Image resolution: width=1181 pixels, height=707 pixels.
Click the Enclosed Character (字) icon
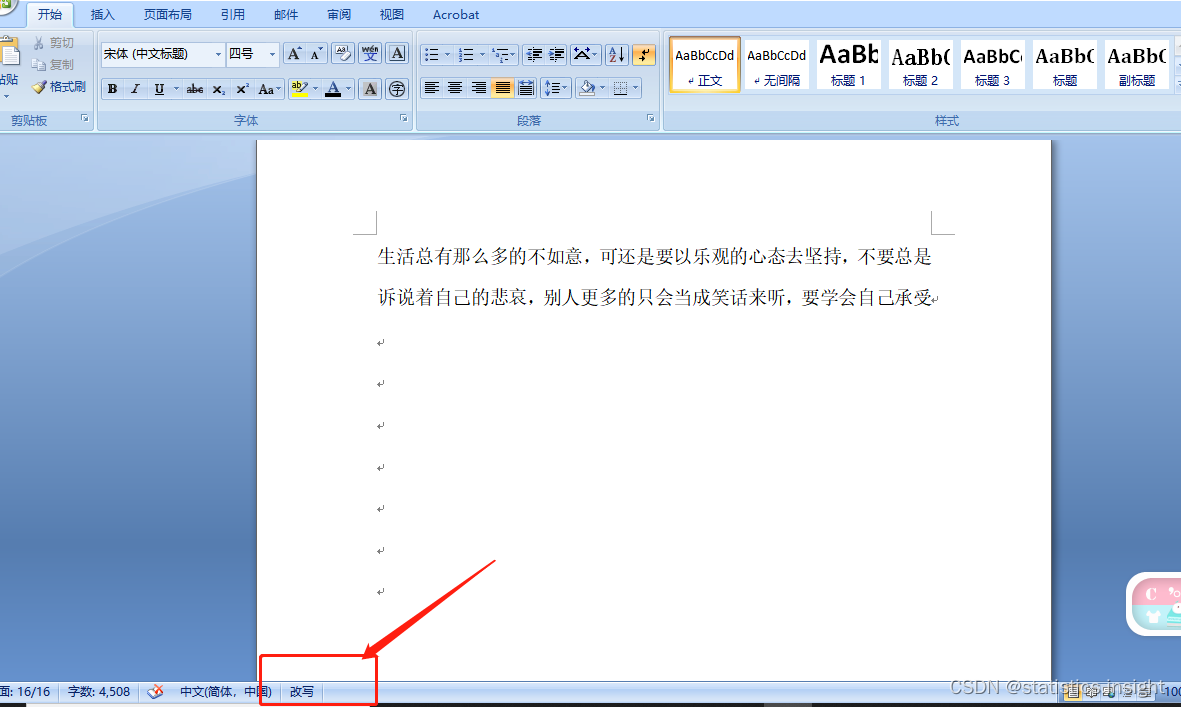(397, 89)
